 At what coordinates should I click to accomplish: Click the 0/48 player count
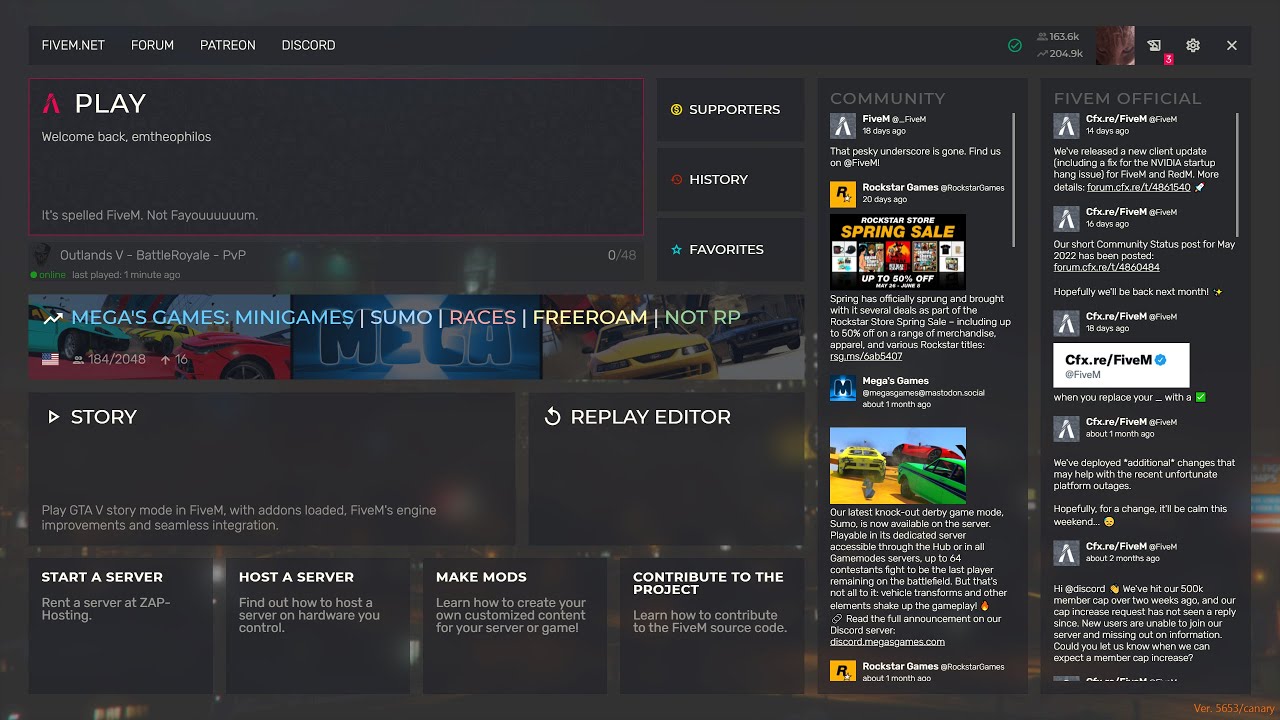[x=622, y=255]
